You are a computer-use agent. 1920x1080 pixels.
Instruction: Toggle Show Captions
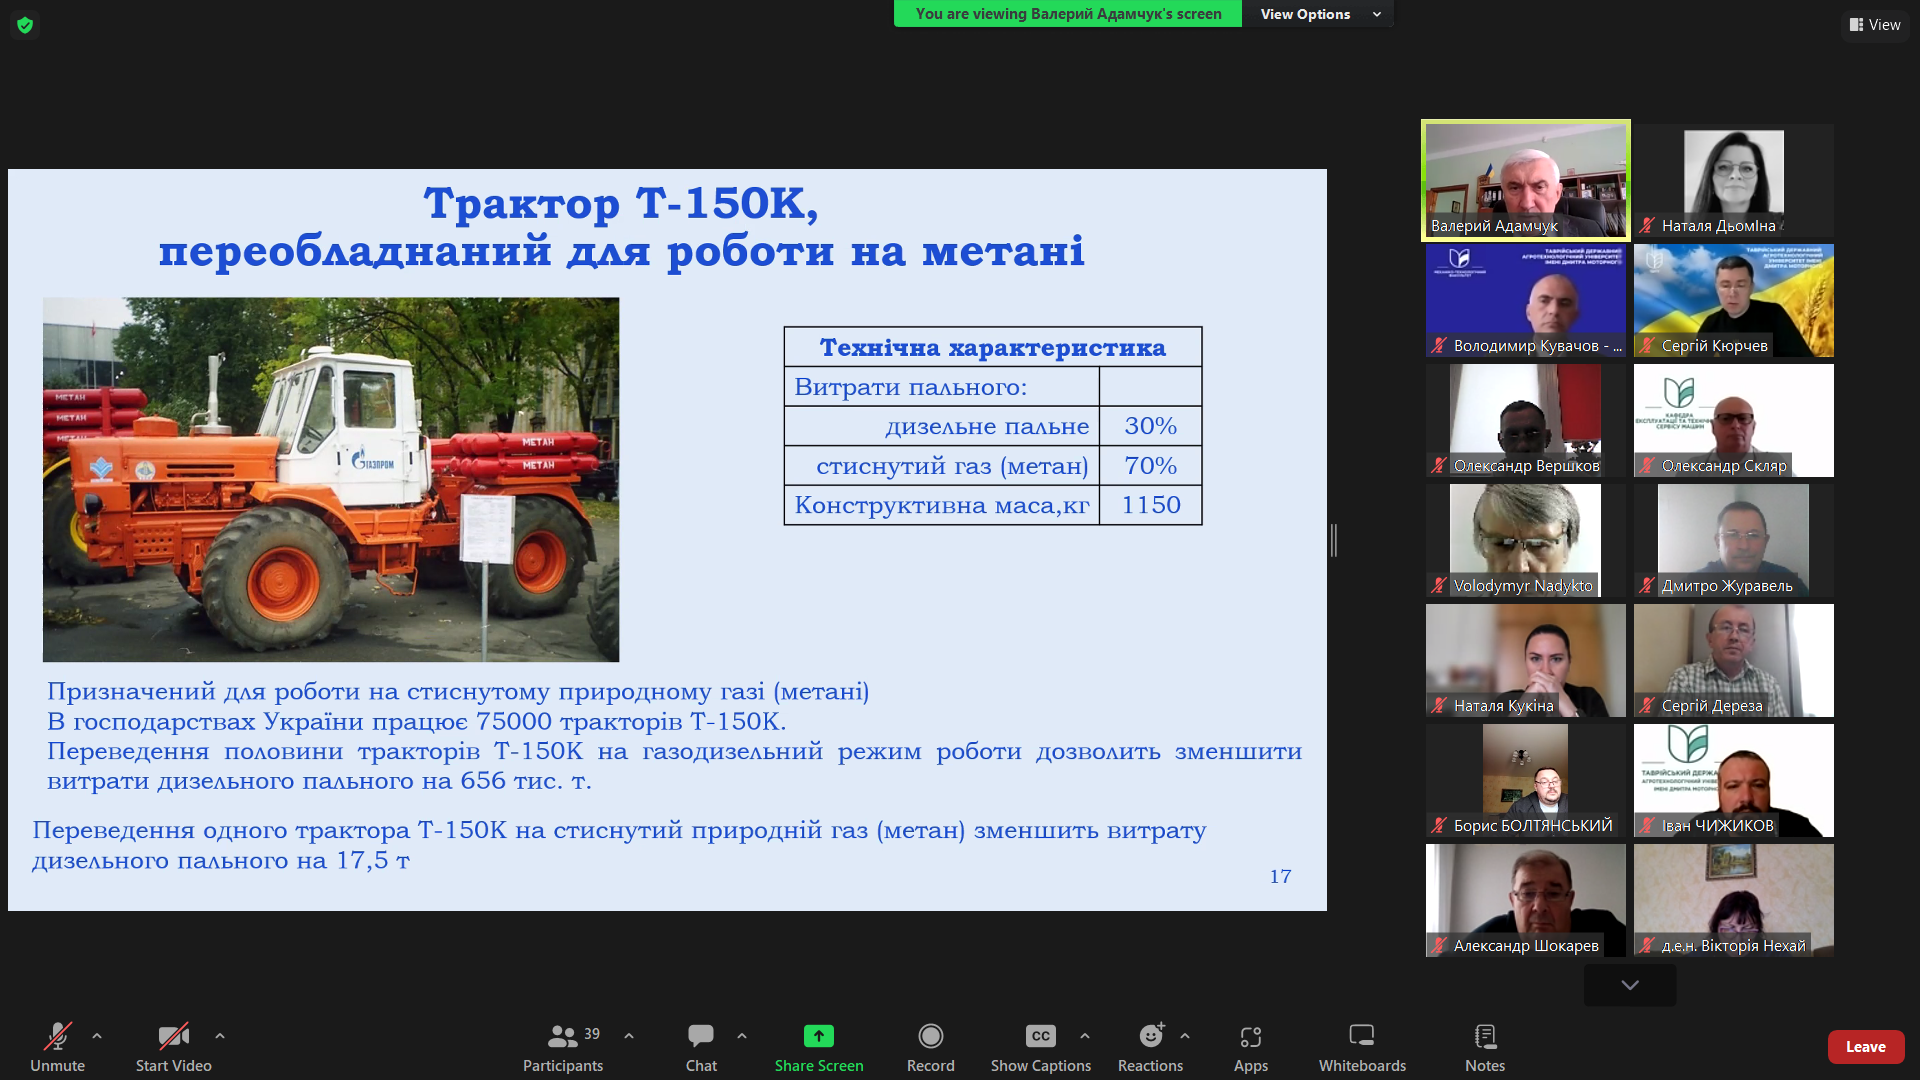click(1040, 1046)
